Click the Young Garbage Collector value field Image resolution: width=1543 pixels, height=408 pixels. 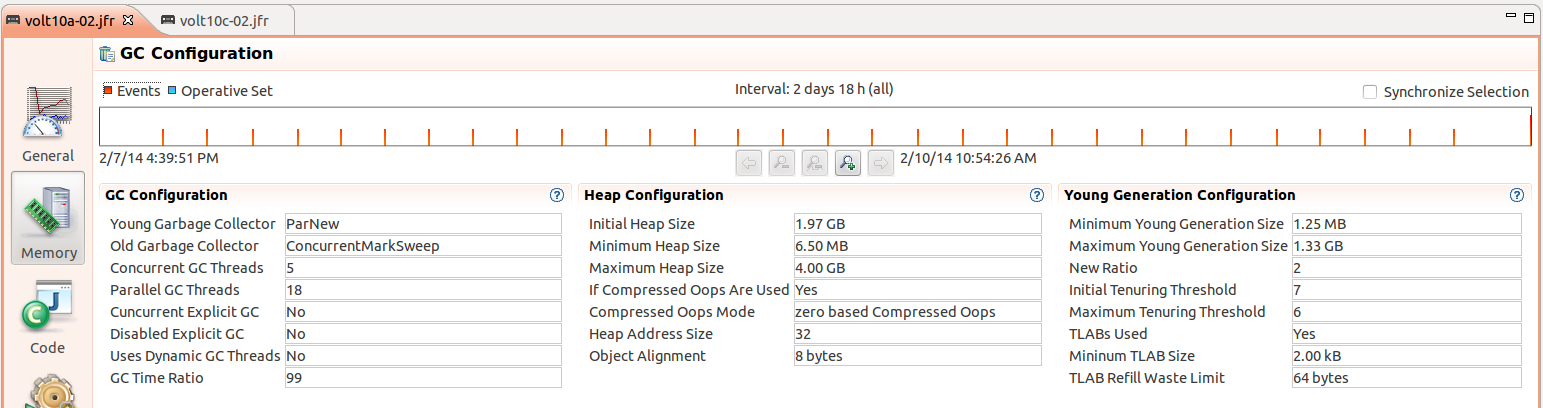click(423, 224)
